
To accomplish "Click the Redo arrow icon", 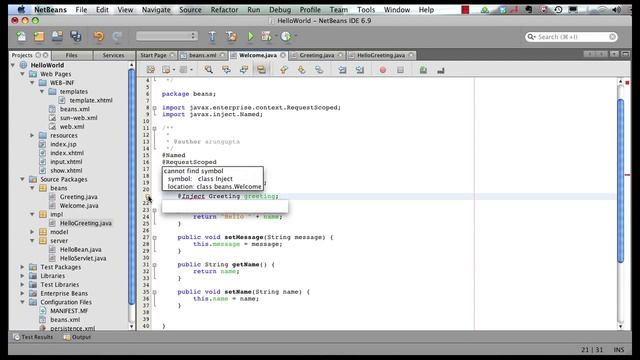I will pos(117,37).
